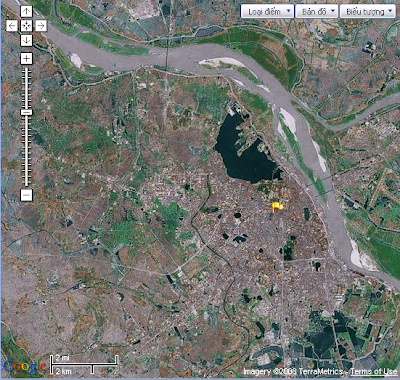Click the yellow flag marker on map

tap(277, 207)
